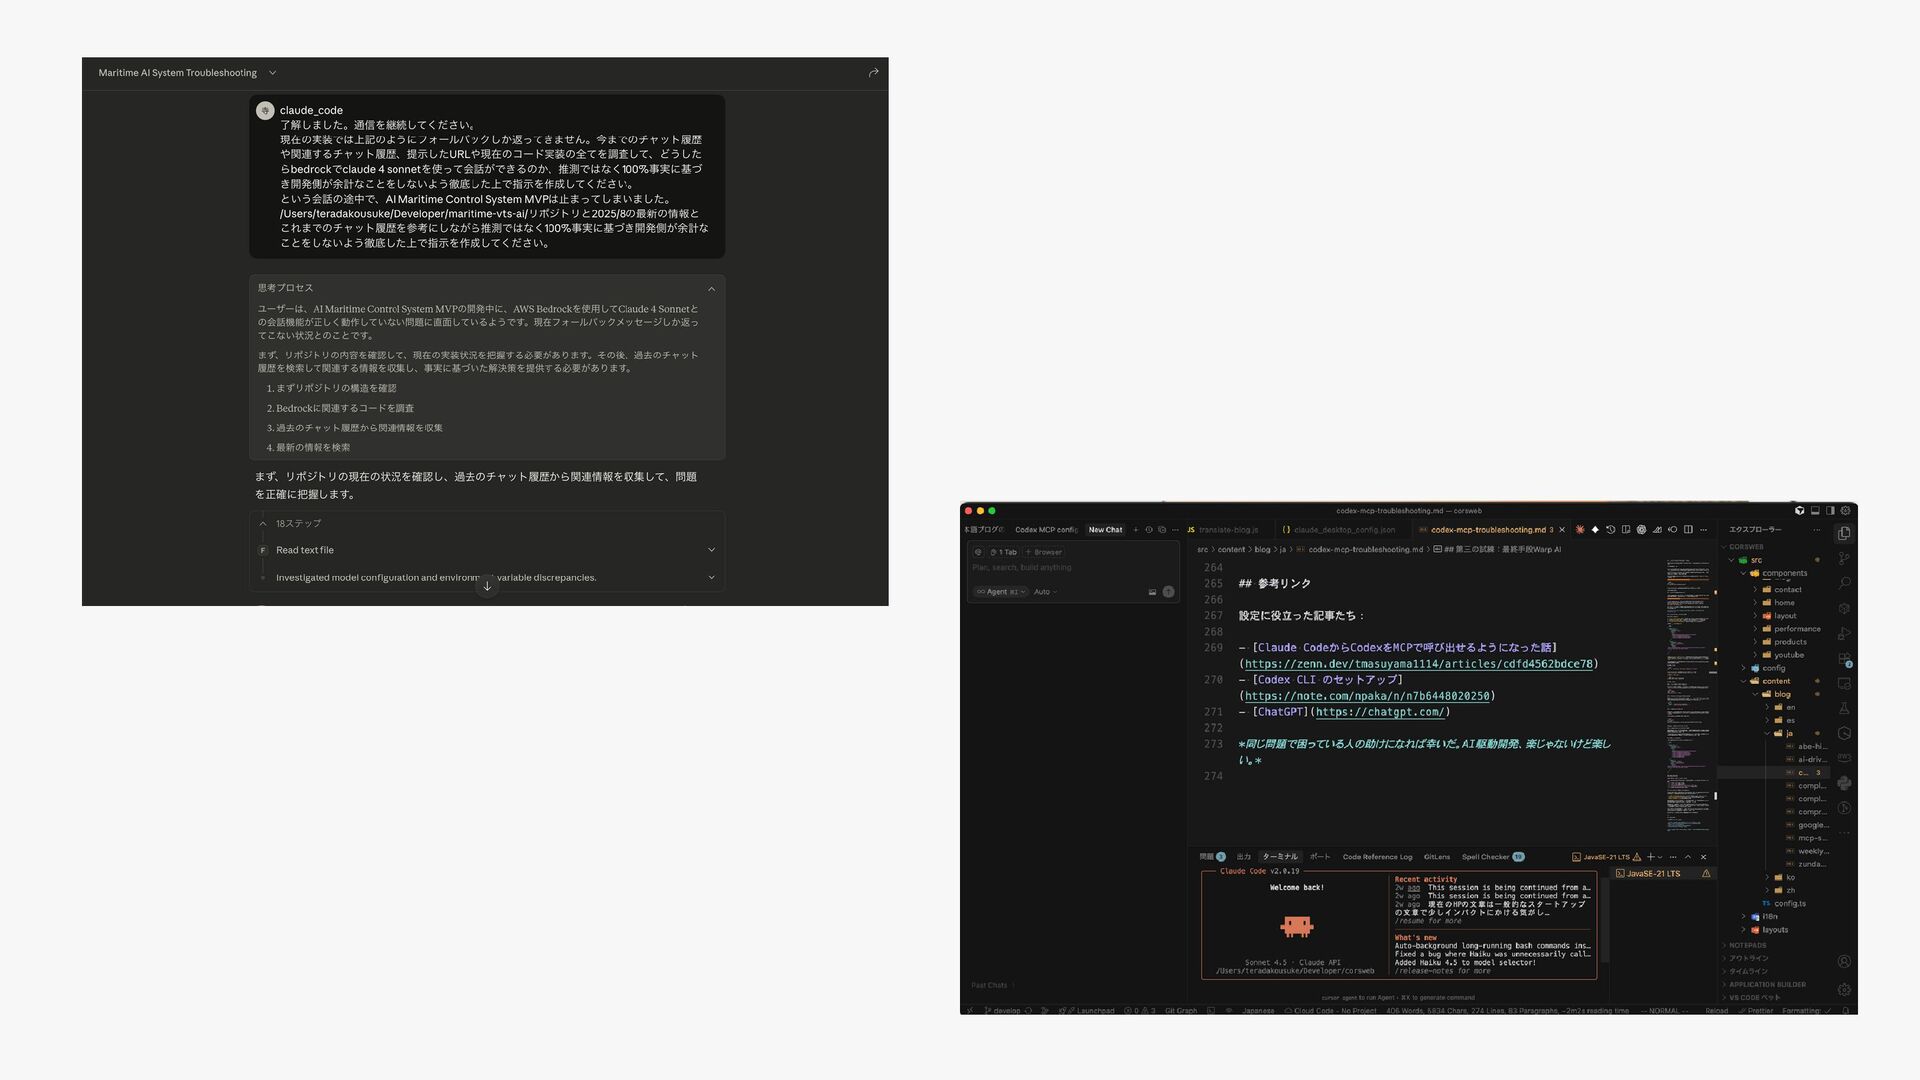Screen dimensions: 1920x1080
Task: Toggle the panel maximize chevron in terminal header
Action: [x=1688, y=857]
